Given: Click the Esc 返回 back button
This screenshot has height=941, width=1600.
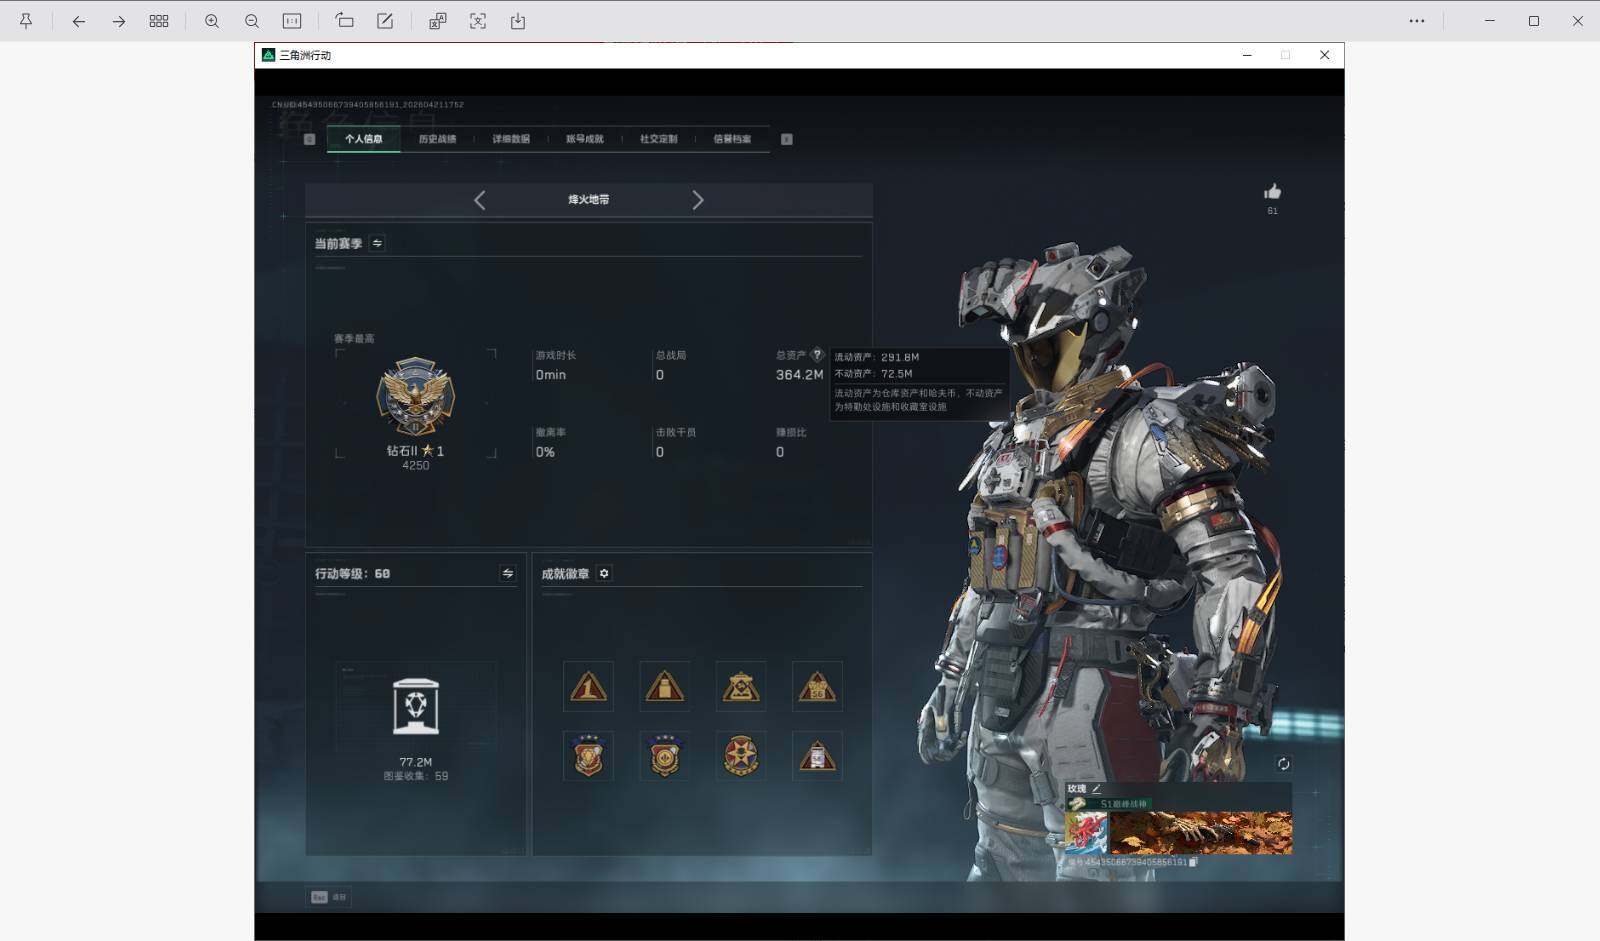Looking at the screenshot, I should coord(328,897).
